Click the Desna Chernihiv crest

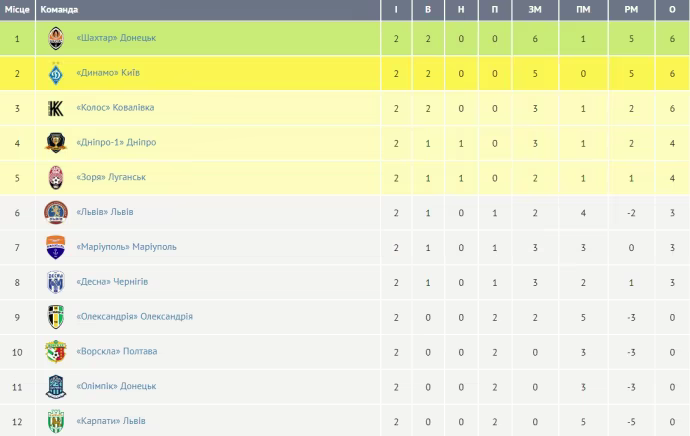(x=56, y=282)
